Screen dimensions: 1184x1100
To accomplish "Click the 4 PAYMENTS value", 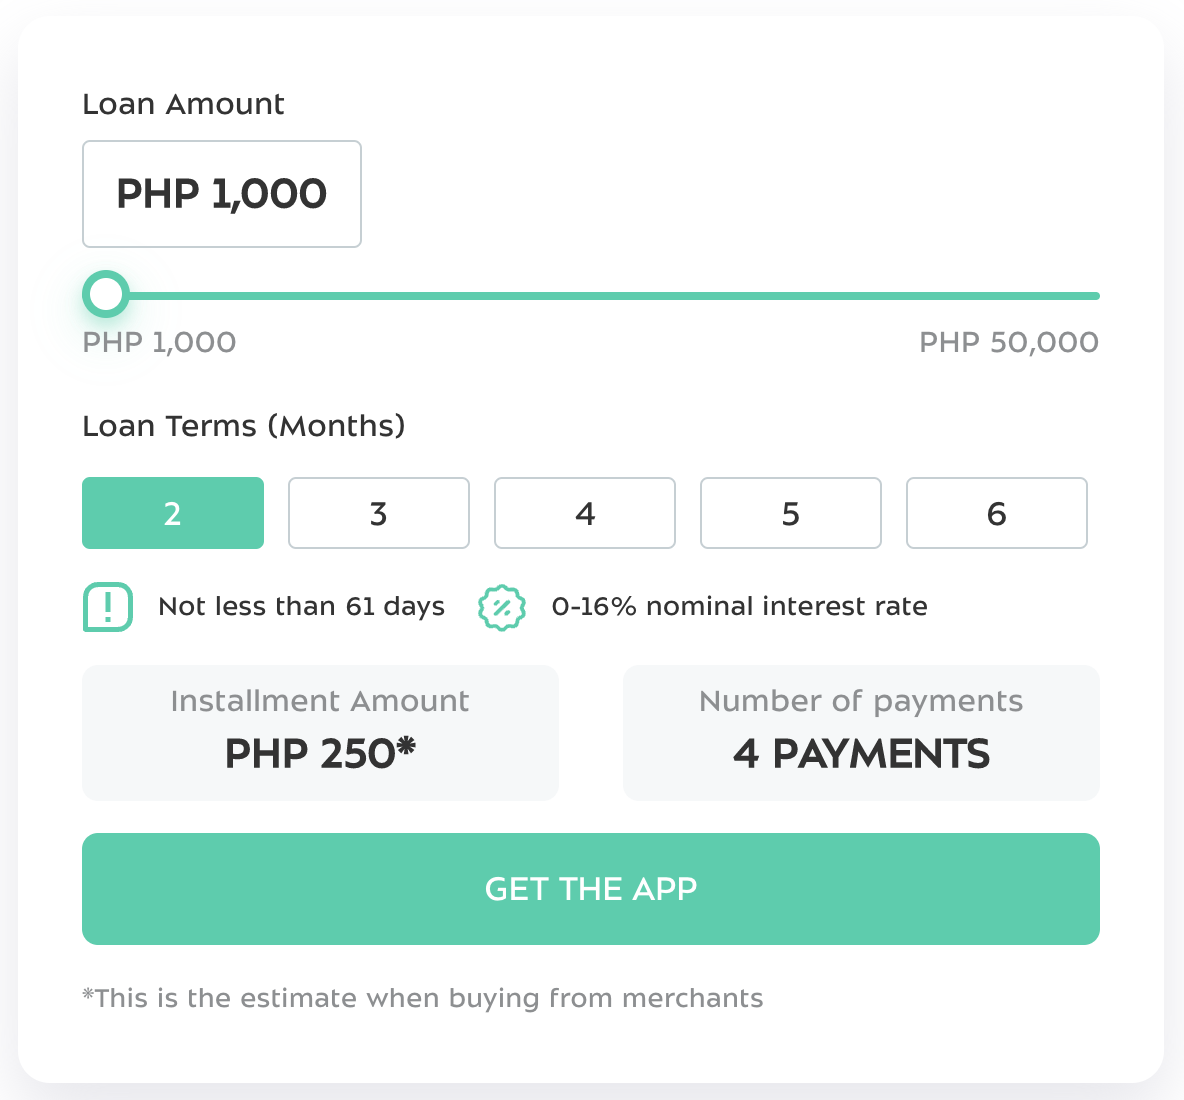I will coord(861,755).
